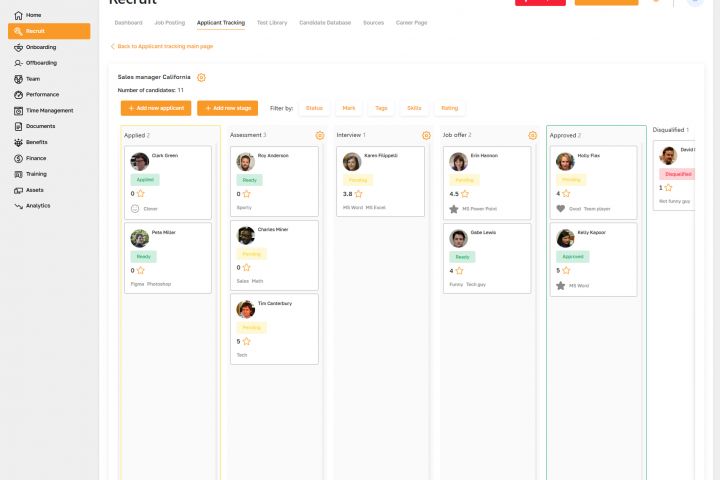Screen dimensions: 720x480
Task: Open the Status filter dropdown
Action: tap(314, 108)
